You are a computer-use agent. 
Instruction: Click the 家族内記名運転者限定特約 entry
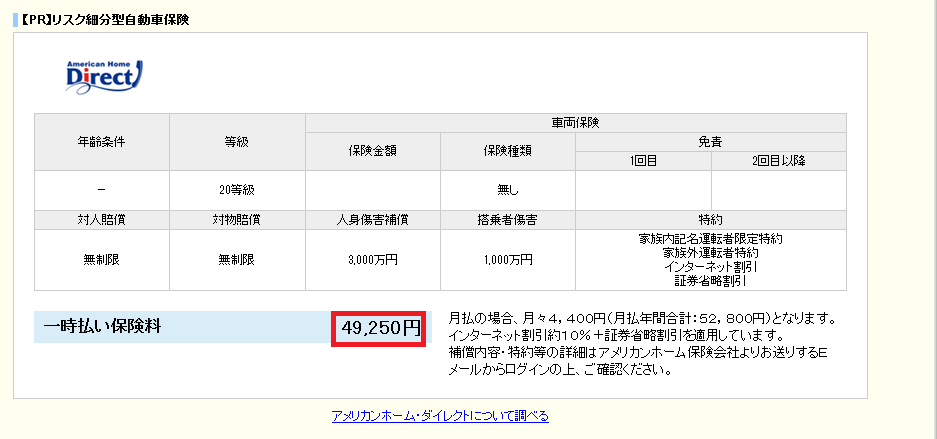pos(710,239)
